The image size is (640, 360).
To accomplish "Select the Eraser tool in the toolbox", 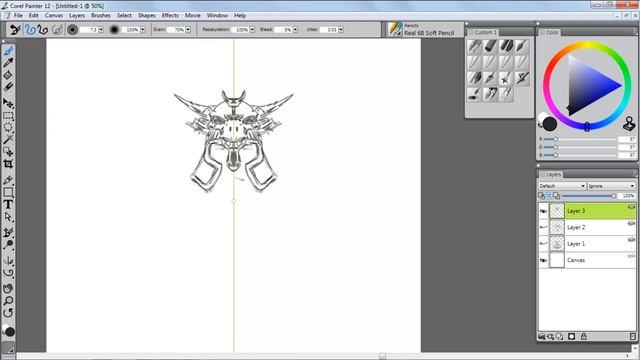I will click(x=8, y=87).
